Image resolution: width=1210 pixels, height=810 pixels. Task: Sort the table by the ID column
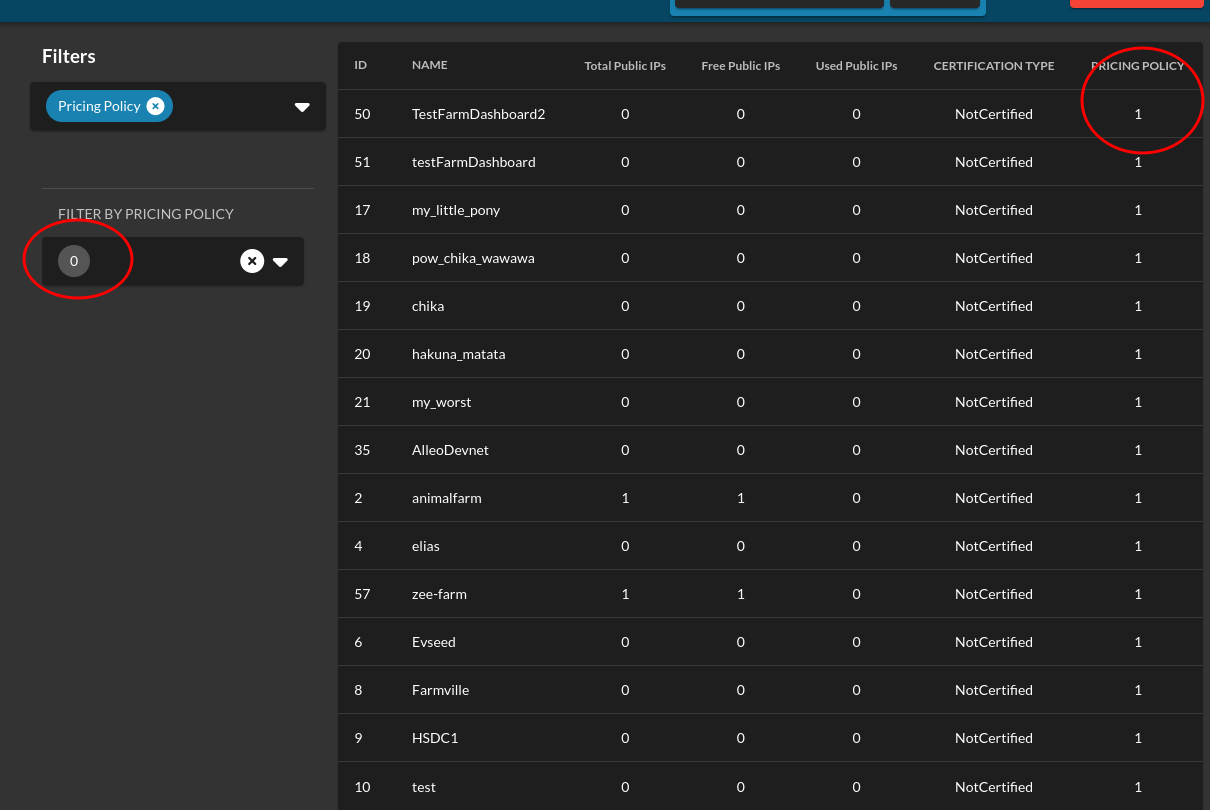pyautogui.click(x=360, y=65)
